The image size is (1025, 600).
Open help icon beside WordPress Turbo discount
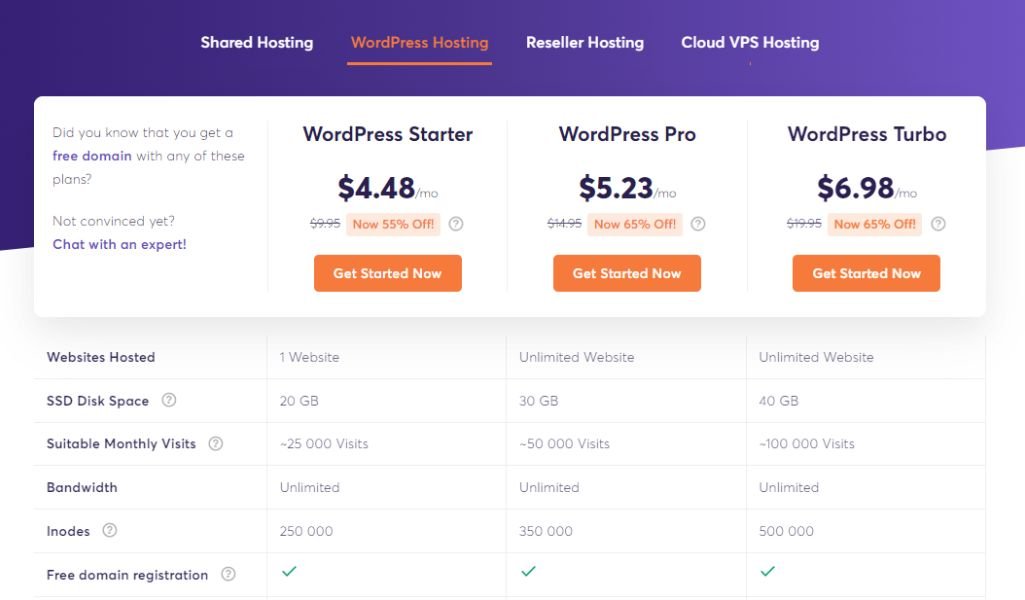click(x=938, y=224)
